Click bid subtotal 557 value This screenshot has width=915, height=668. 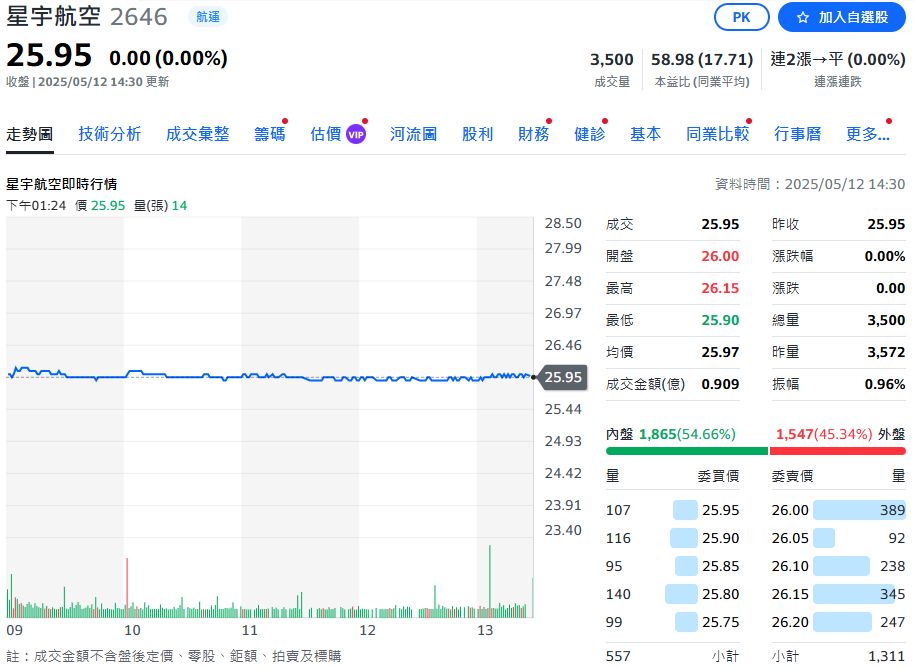(618, 656)
